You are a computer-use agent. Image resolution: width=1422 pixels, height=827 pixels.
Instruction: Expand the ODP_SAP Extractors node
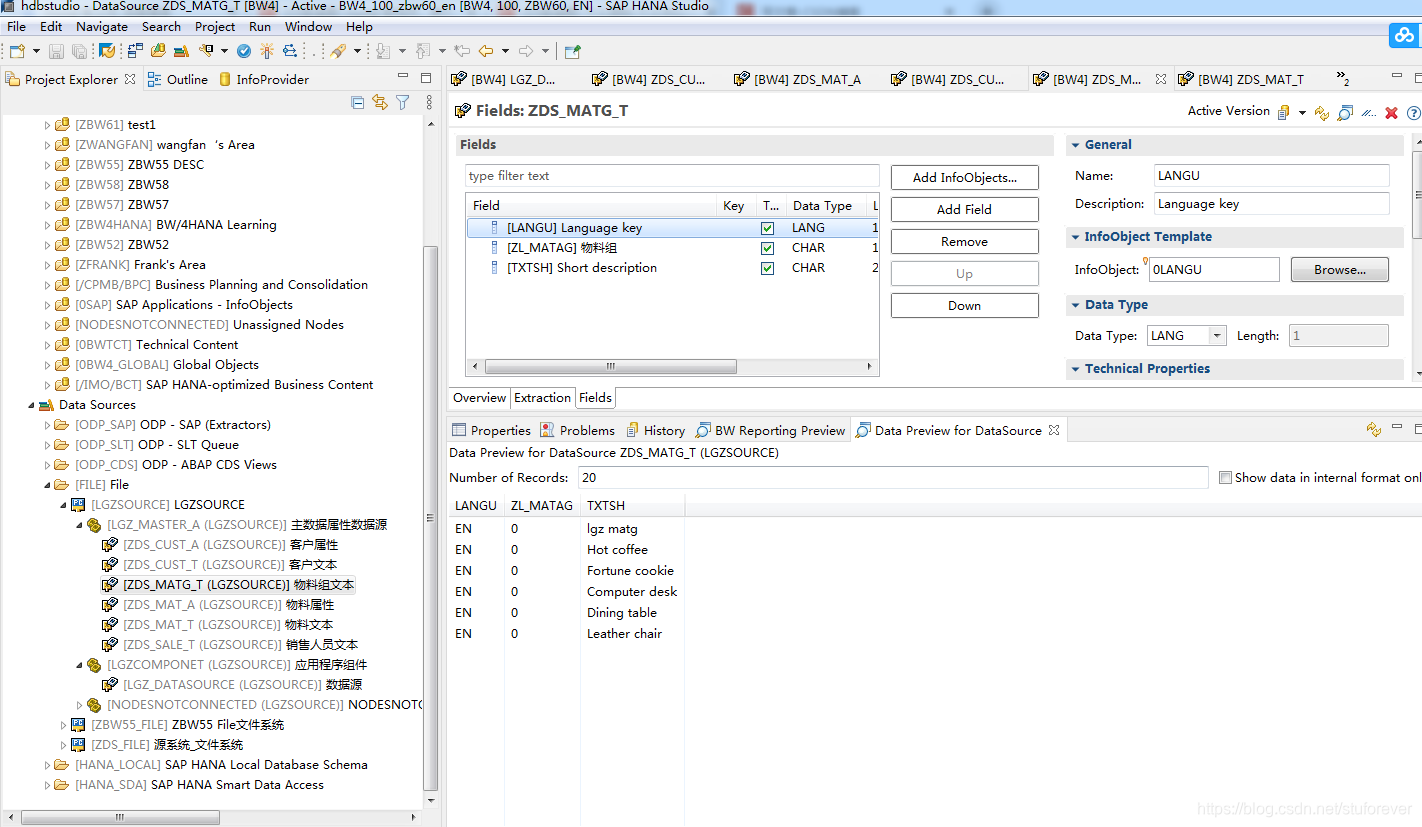pyautogui.click(x=46, y=425)
